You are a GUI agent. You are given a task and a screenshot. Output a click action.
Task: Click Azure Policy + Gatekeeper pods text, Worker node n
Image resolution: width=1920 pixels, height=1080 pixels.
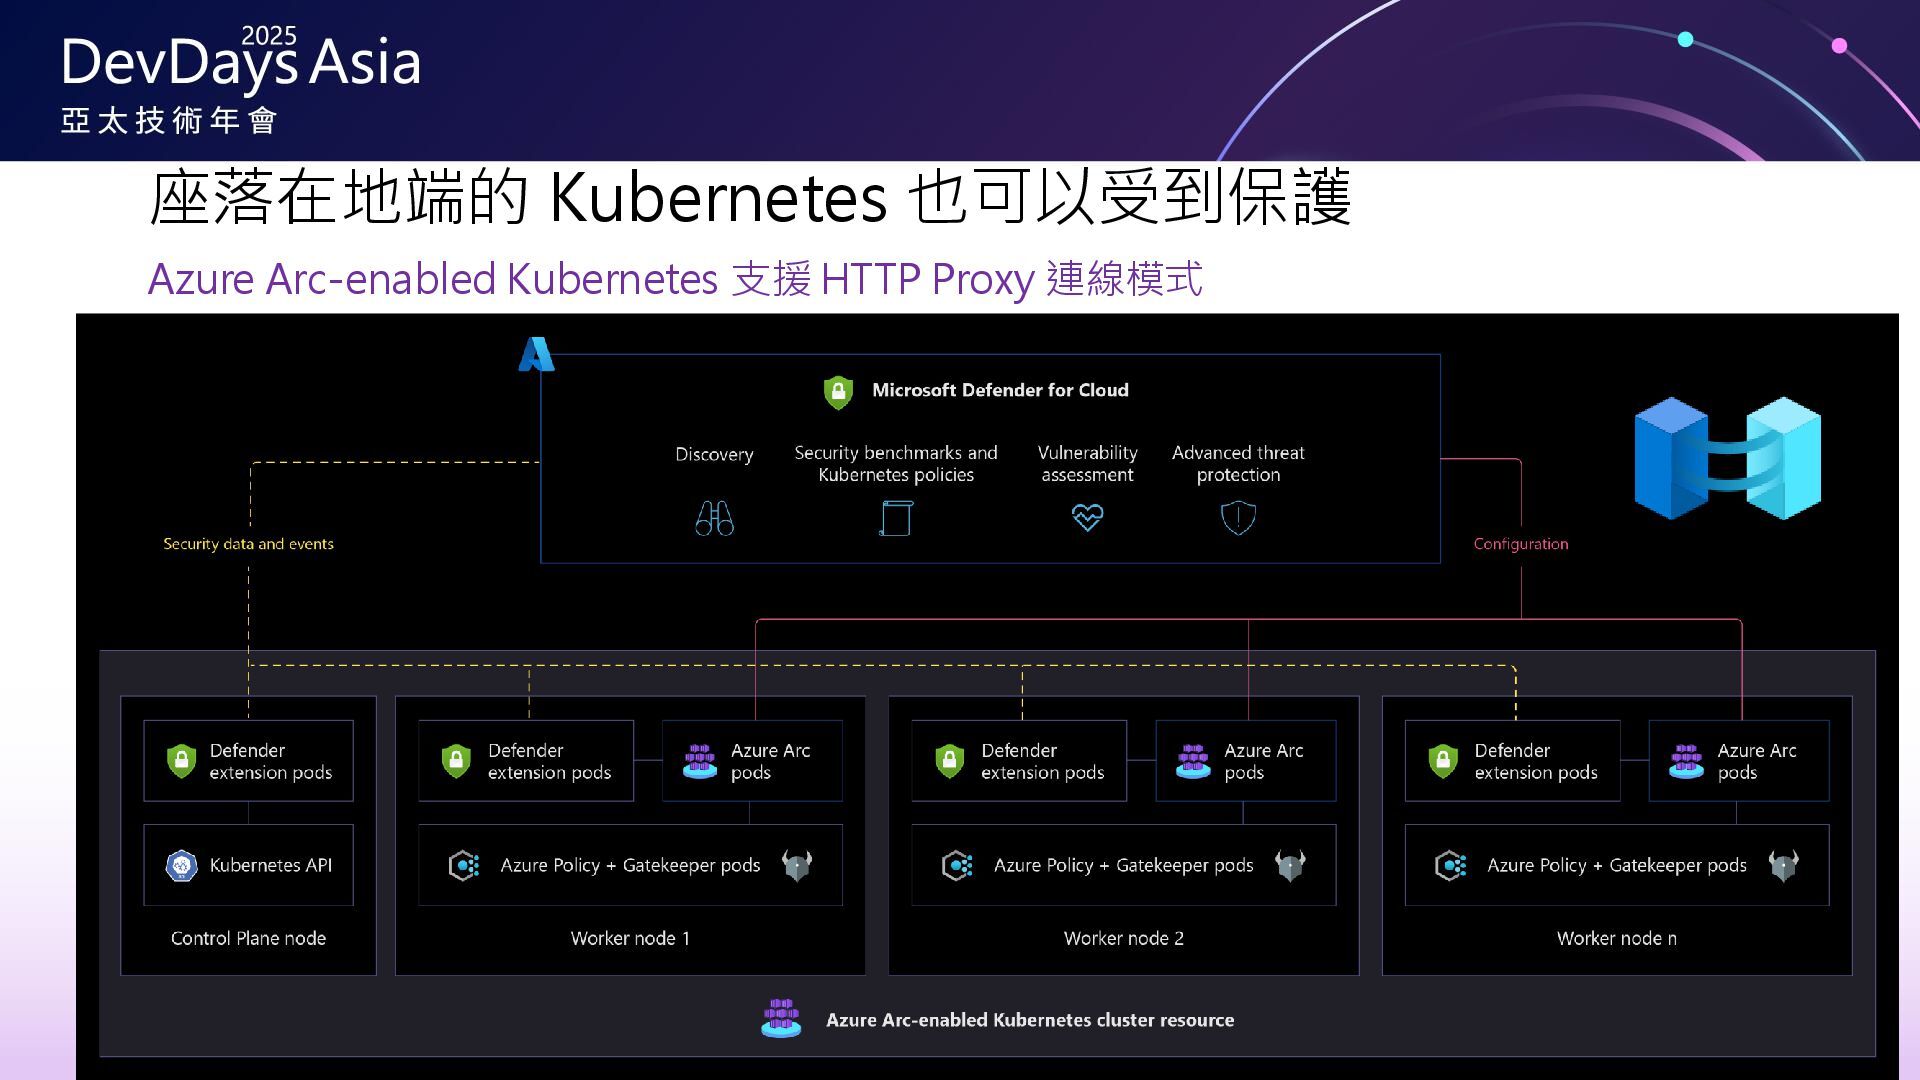(1617, 865)
